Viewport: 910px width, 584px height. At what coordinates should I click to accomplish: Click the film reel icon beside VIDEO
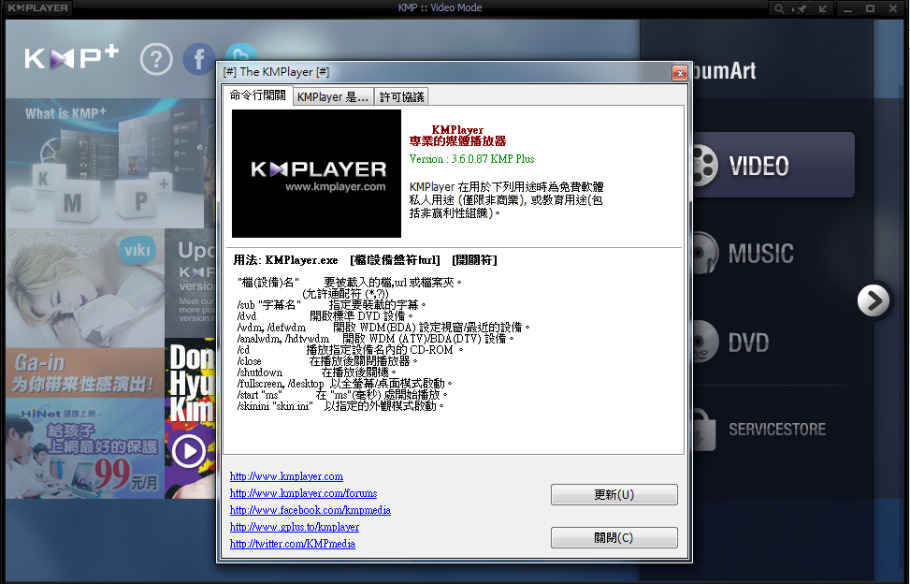705,165
